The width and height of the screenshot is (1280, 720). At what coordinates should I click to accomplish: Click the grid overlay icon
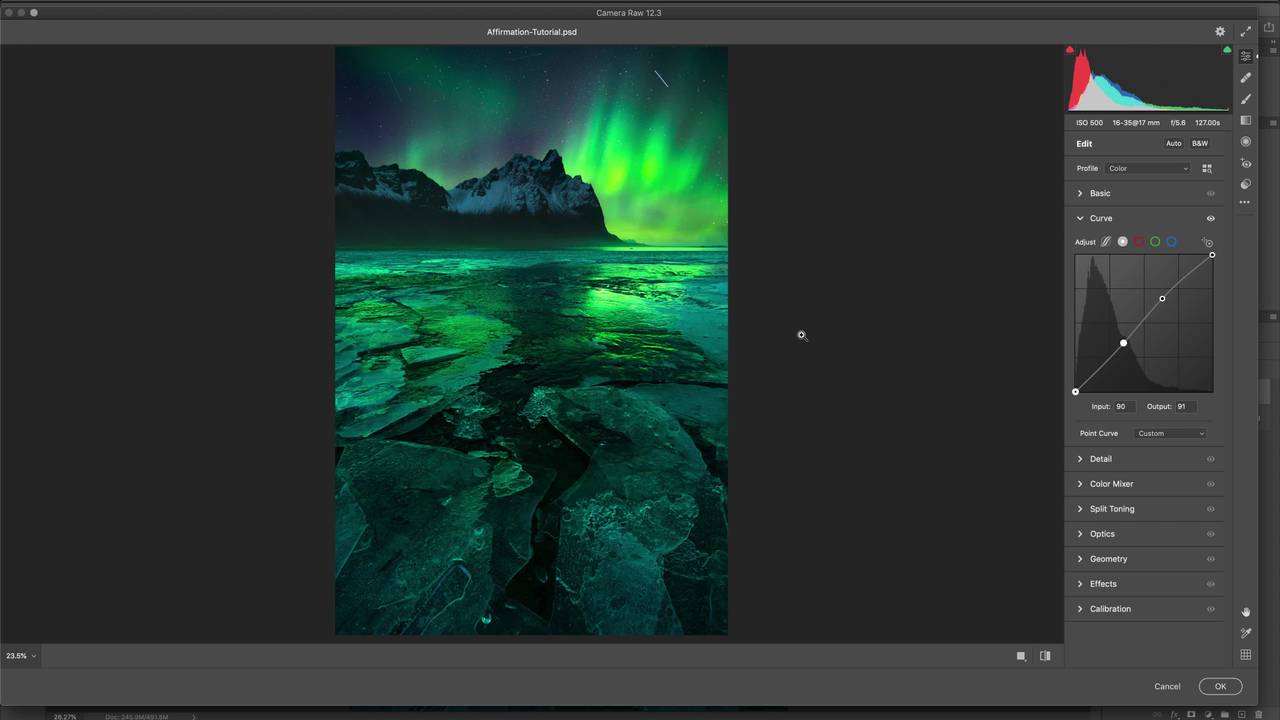point(1246,655)
